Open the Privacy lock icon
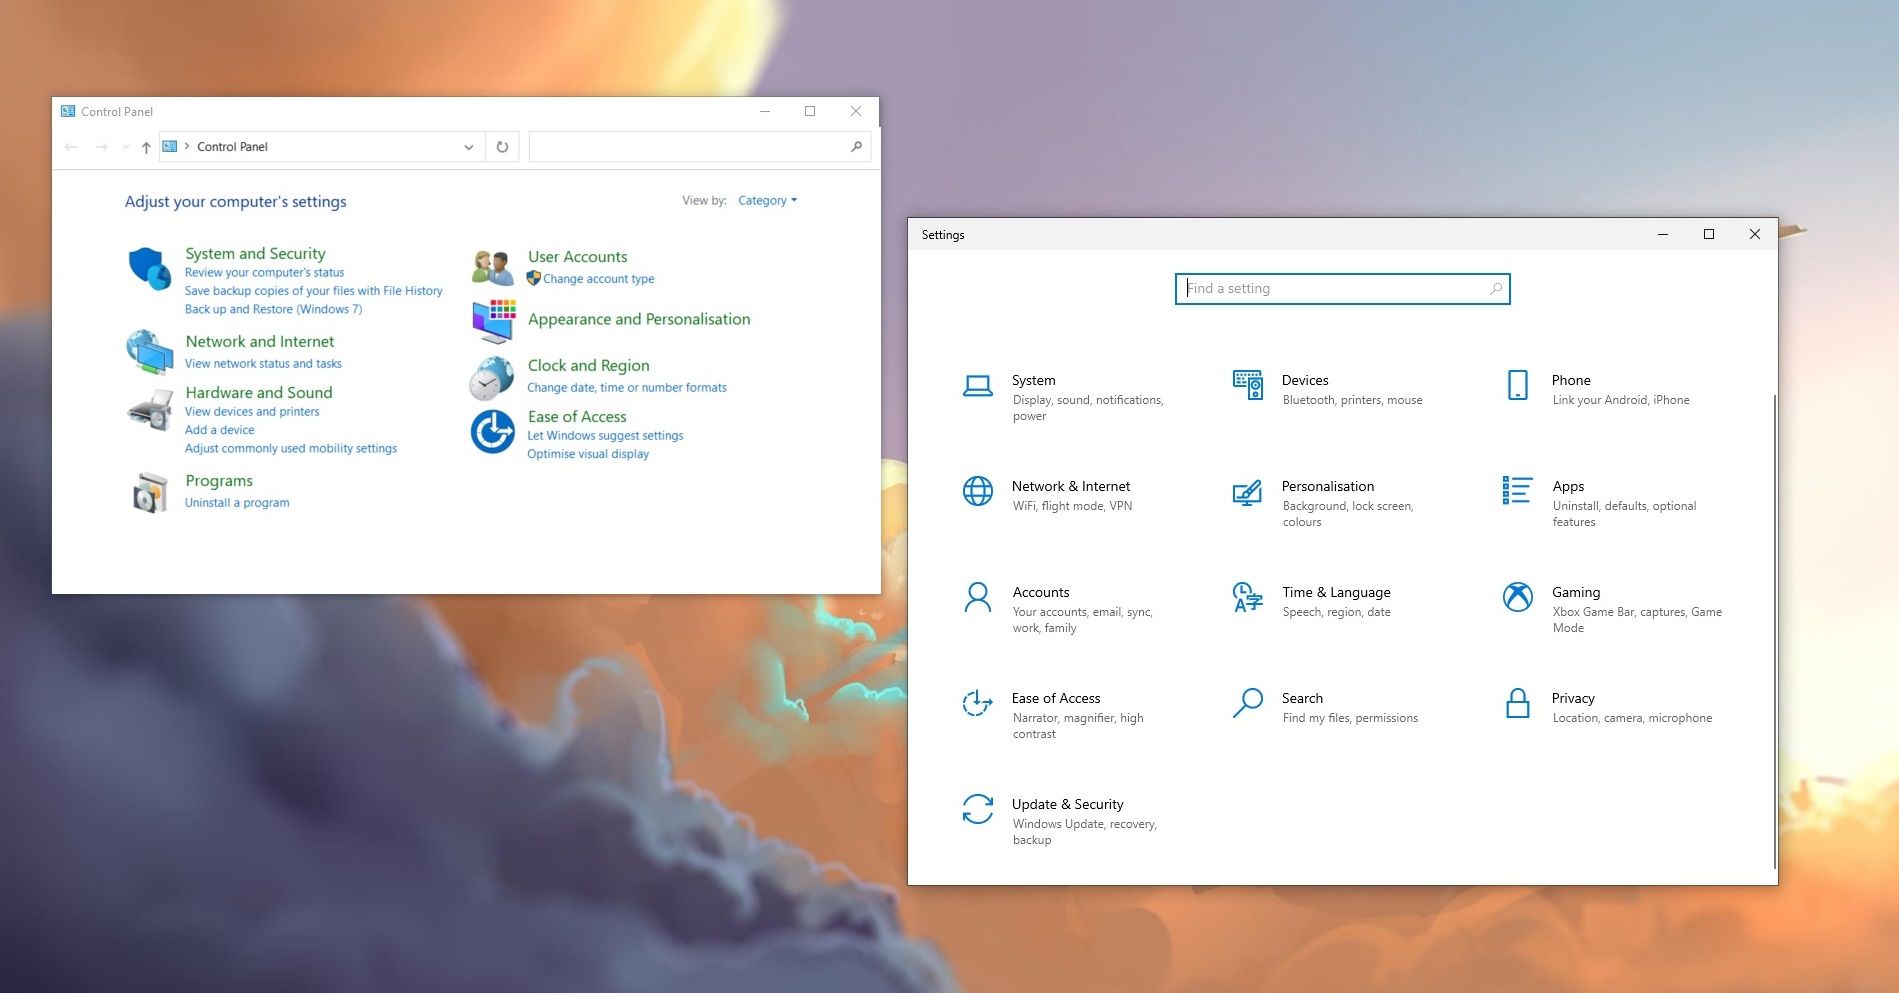 1517,704
